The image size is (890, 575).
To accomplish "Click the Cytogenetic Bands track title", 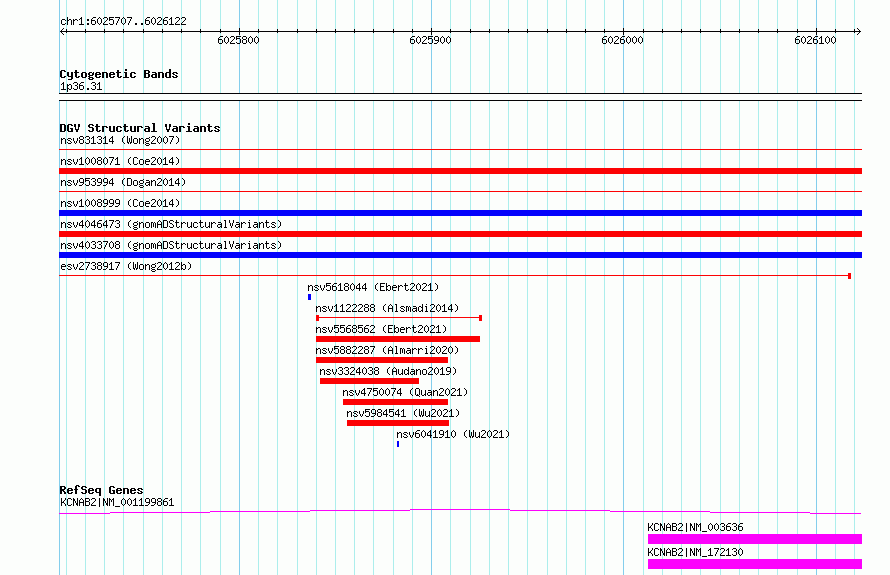I will click(x=119, y=74).
